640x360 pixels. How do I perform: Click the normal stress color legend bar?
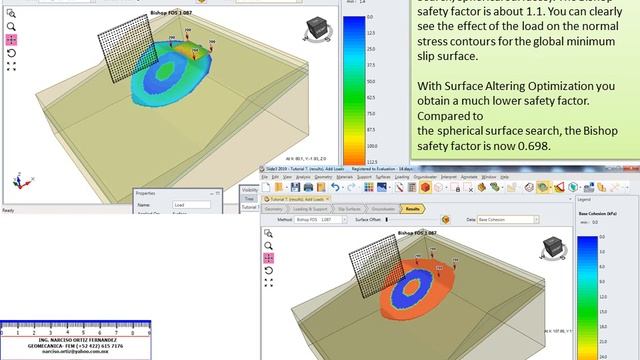point(354,91)
